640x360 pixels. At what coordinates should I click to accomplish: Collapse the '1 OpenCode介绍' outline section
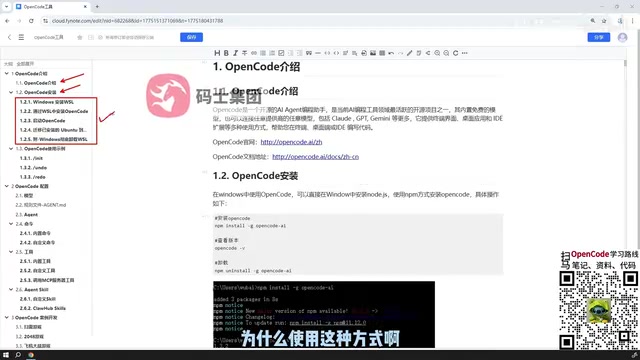click(7, 73)
